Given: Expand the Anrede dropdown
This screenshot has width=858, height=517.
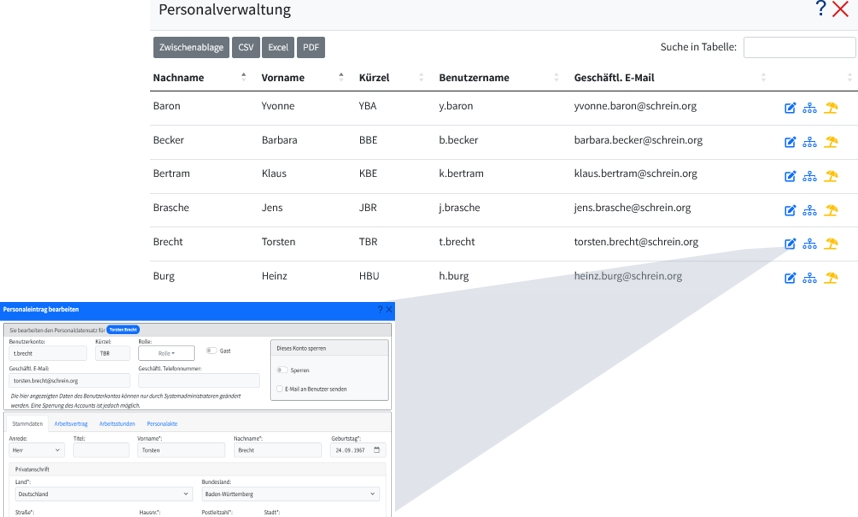Looking at the screenshot, I should (x=37, y=450).
